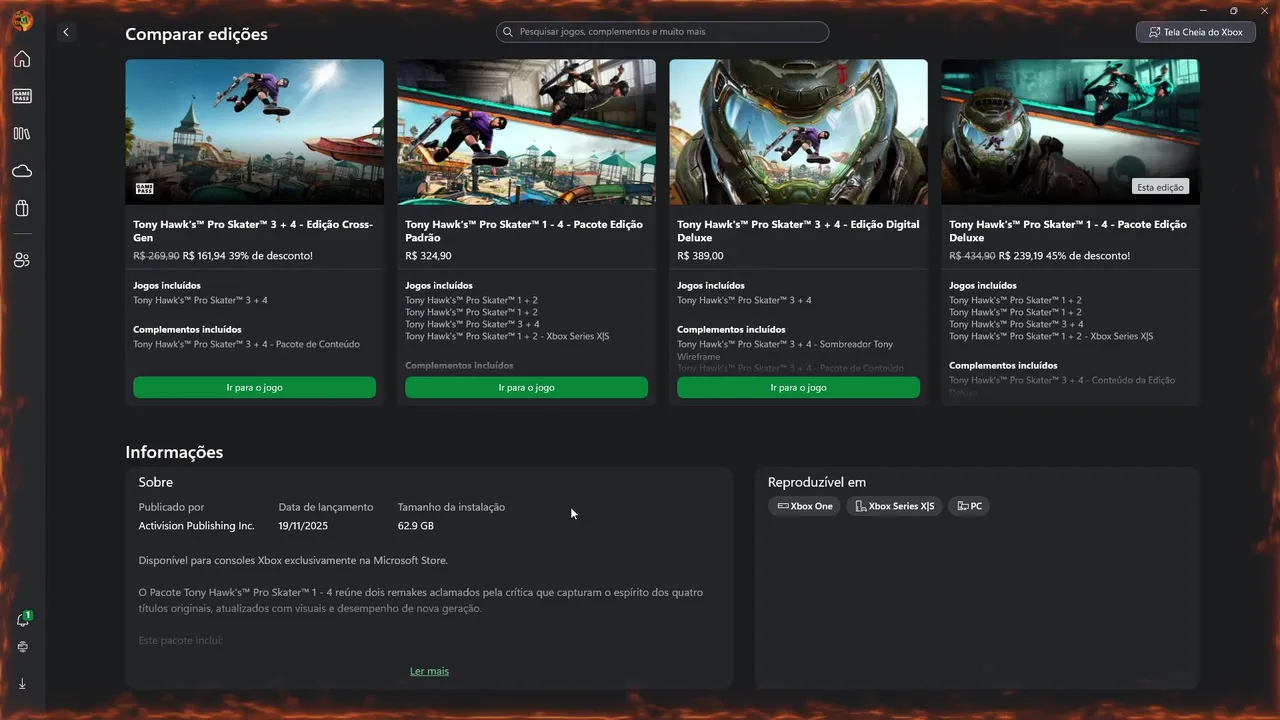Image resolution: width=1280 pixels, height=720 pixels.
Task: Select the PC platform tag
Action: point(969,506)
